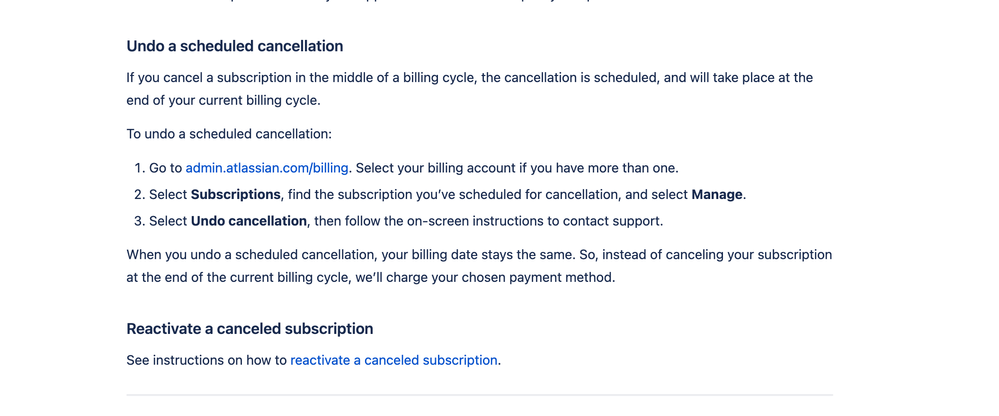Click the "Undo a scheduled cancellation" heading

click(x=235, y=46)
